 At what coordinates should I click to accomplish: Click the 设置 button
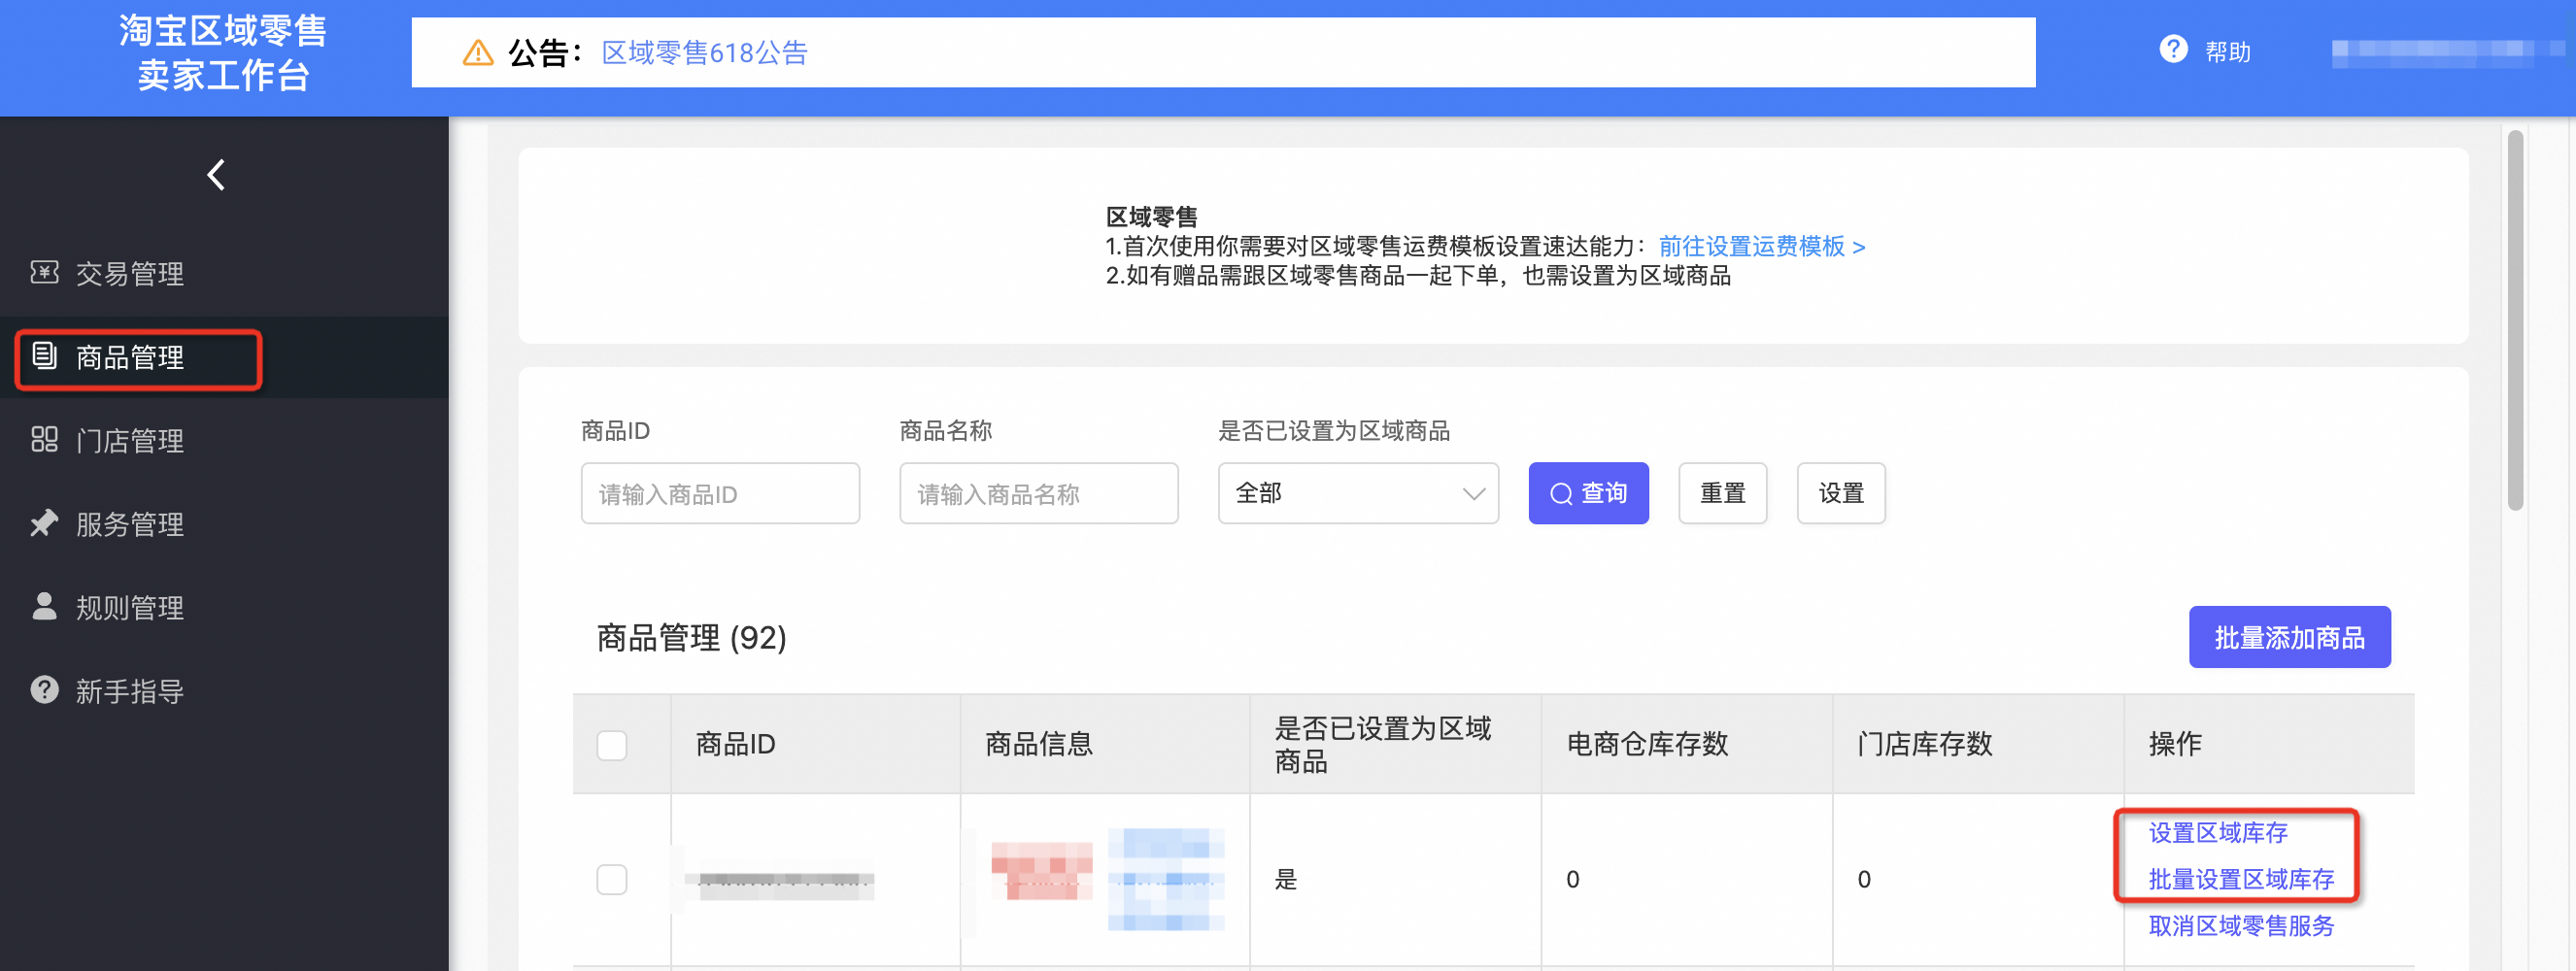point(1841,493)
